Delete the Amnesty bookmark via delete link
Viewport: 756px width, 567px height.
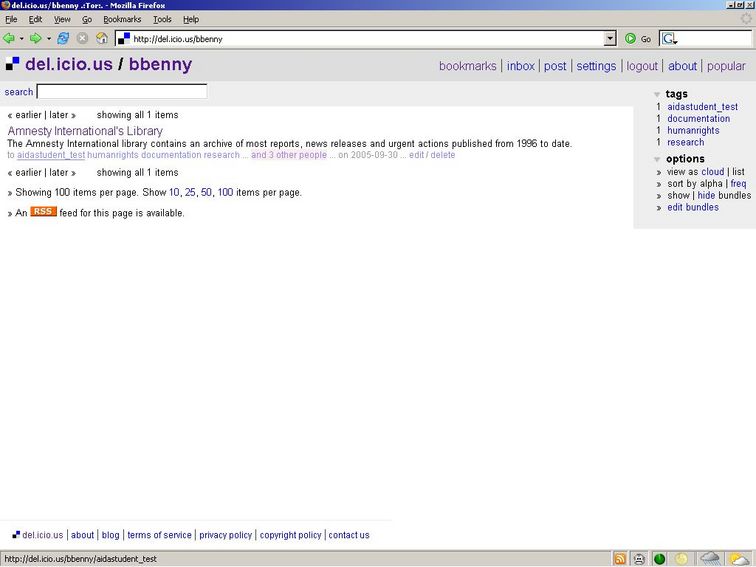pyautogui.click(x=443, y=155)
